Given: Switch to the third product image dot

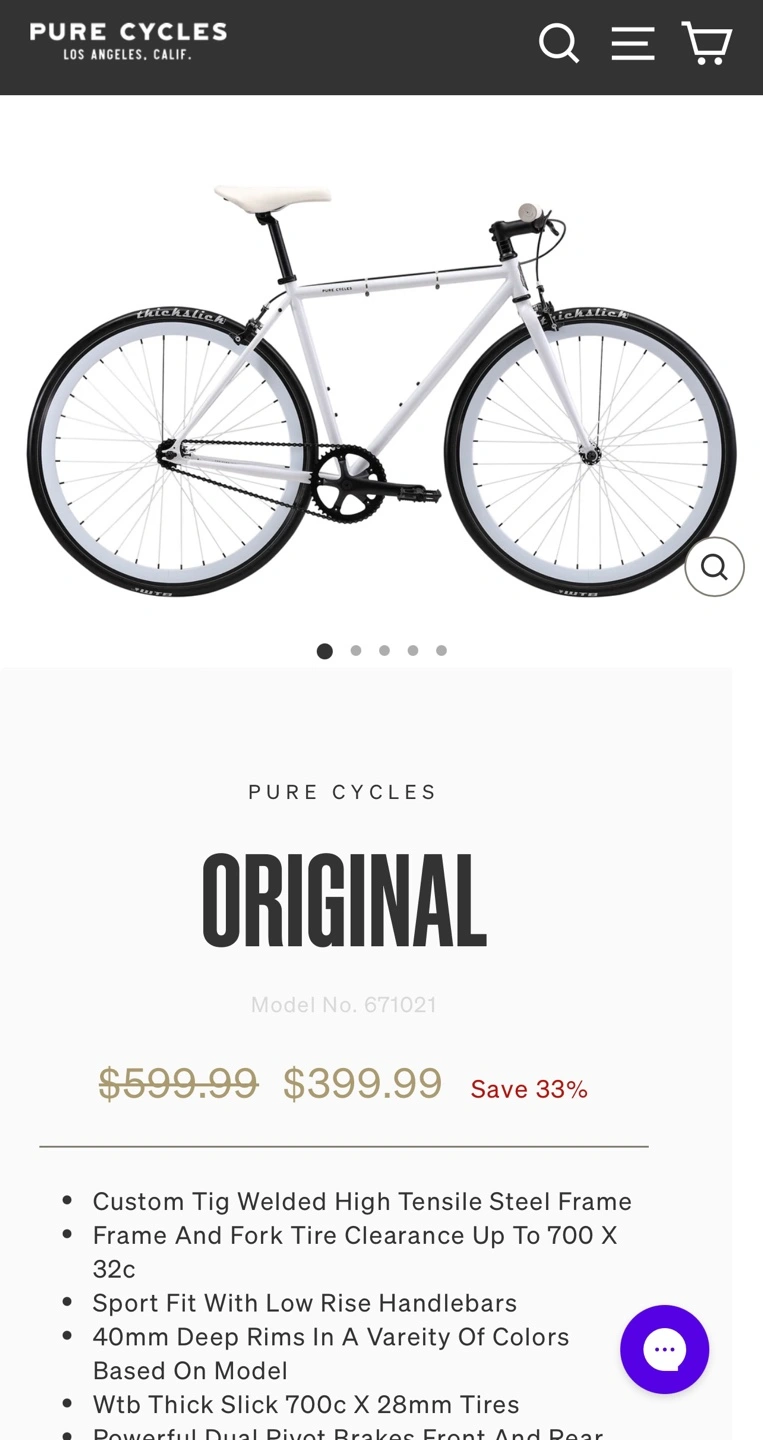Looking at the screenshot, I should (384, 651).
